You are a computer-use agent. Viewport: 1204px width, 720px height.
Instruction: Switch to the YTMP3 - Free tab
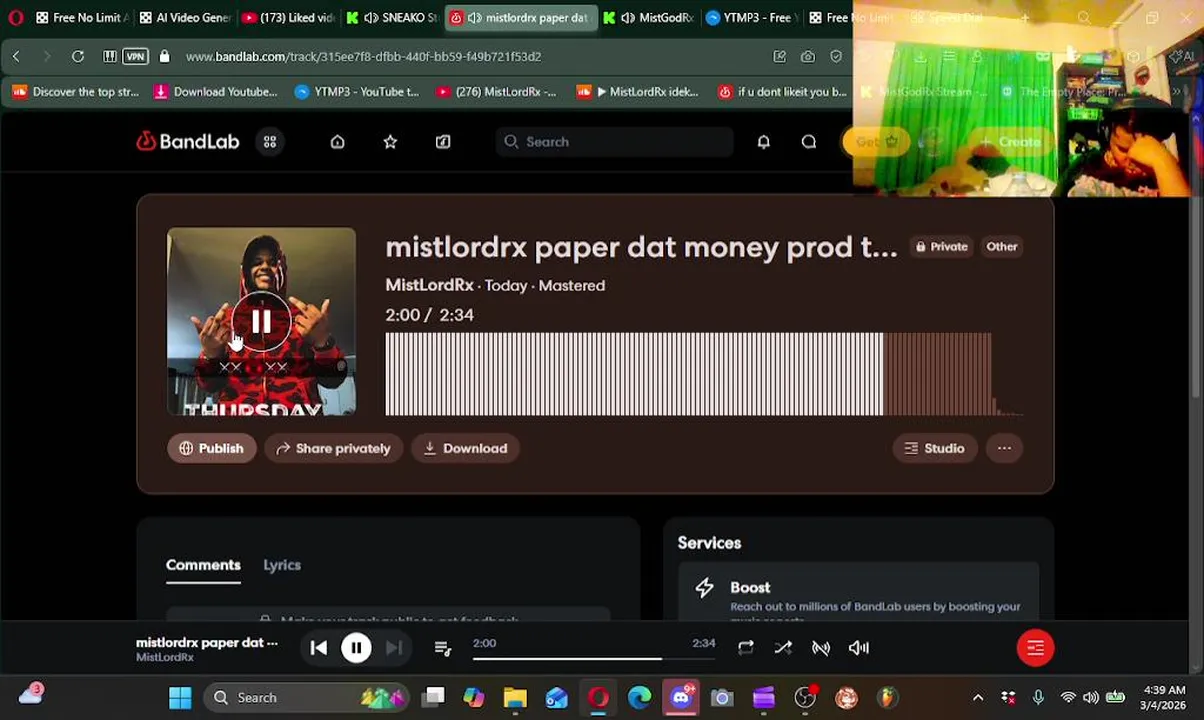pos(749,17)
